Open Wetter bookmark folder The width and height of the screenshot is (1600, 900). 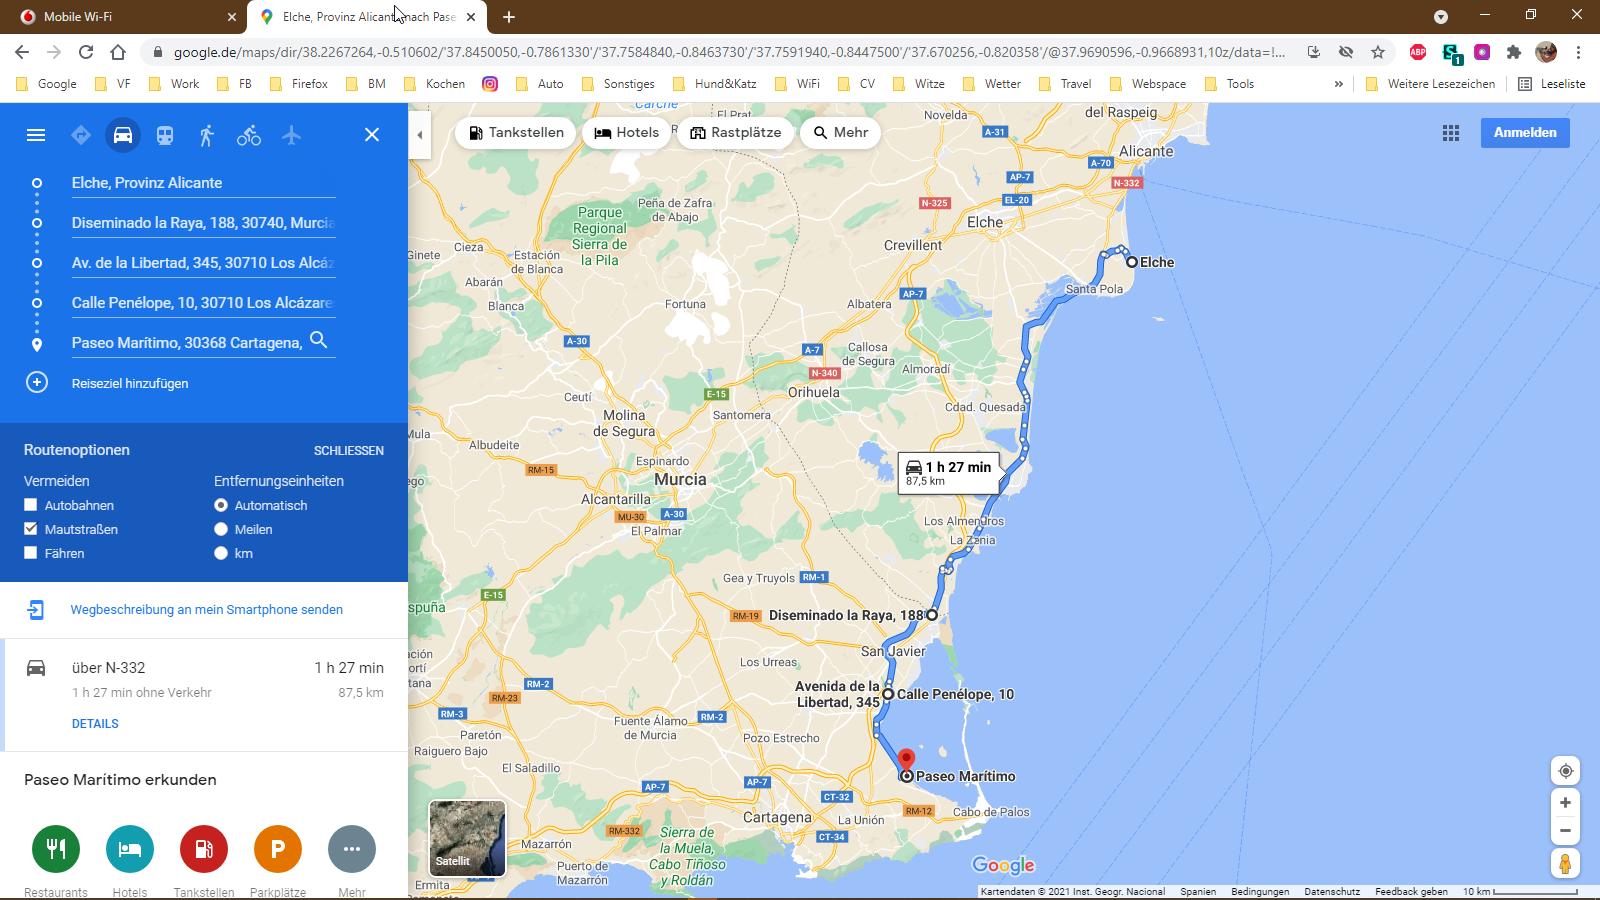[x=992, y=84]
